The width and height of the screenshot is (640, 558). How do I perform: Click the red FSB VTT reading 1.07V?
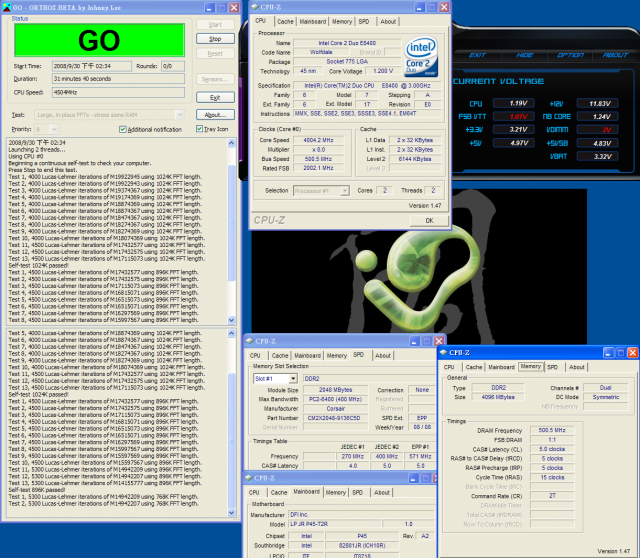514,117
